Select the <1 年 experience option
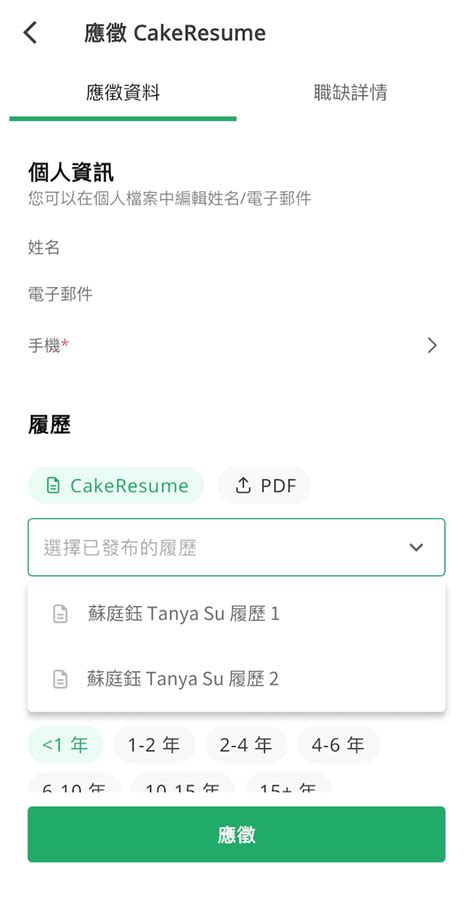 pyautogui.click(x=65, y=745)
